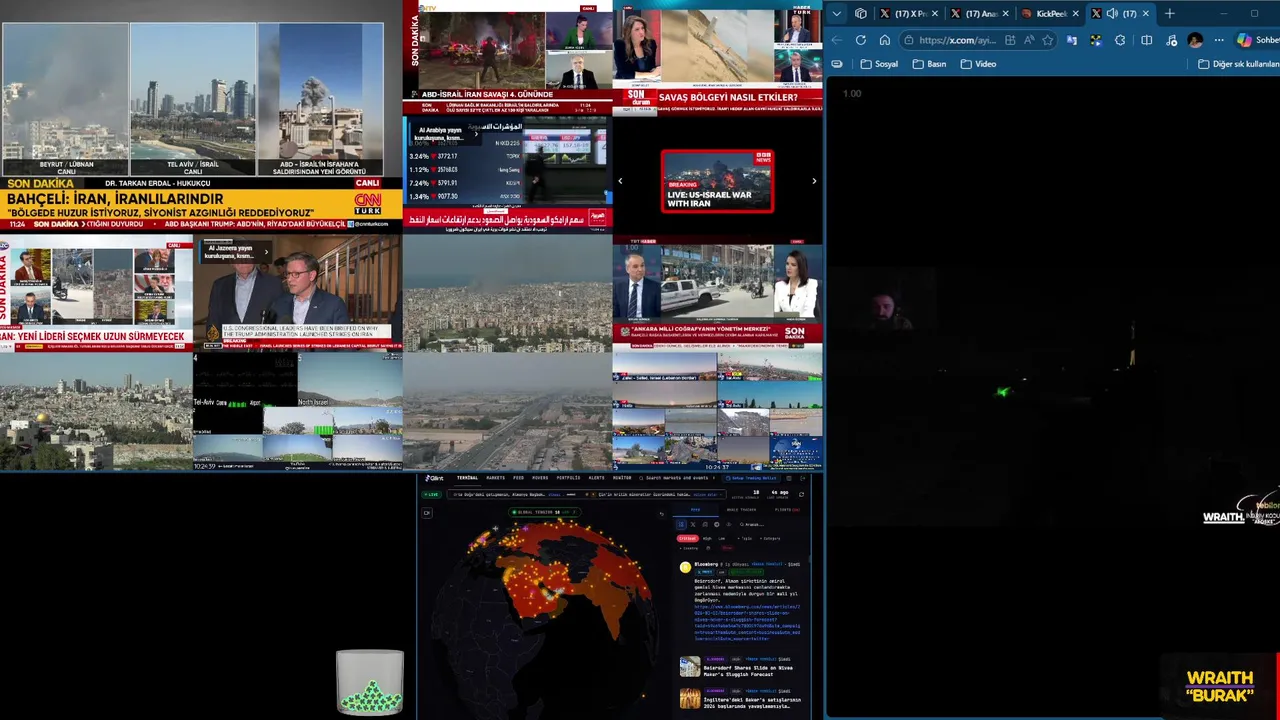Go to previous slide in BBC carousel
Image resolution: width=1280 pixels, height=720 pixels.
(x=620, y=181)
